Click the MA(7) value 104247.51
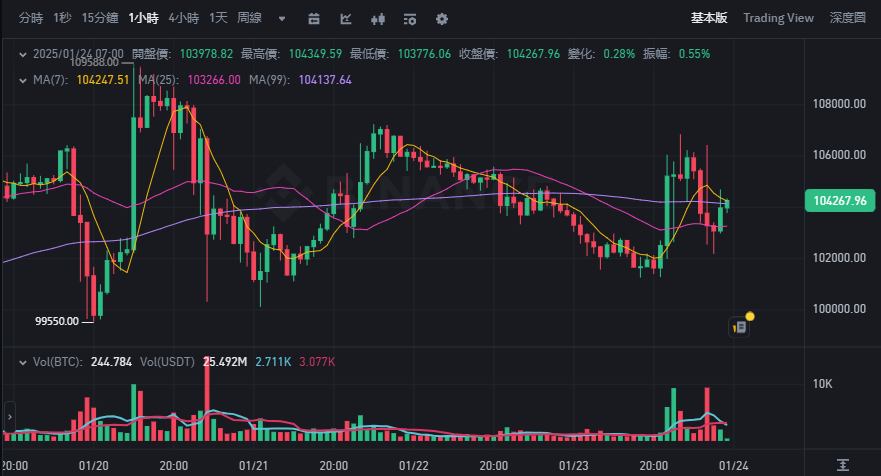881x476 pixels. coord(103,80)
